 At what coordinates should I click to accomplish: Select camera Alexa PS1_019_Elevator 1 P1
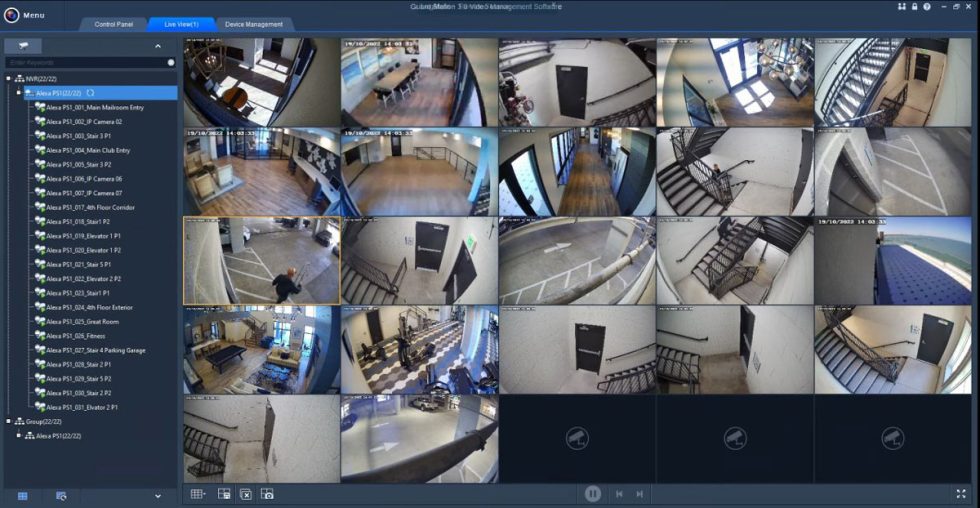84,236
